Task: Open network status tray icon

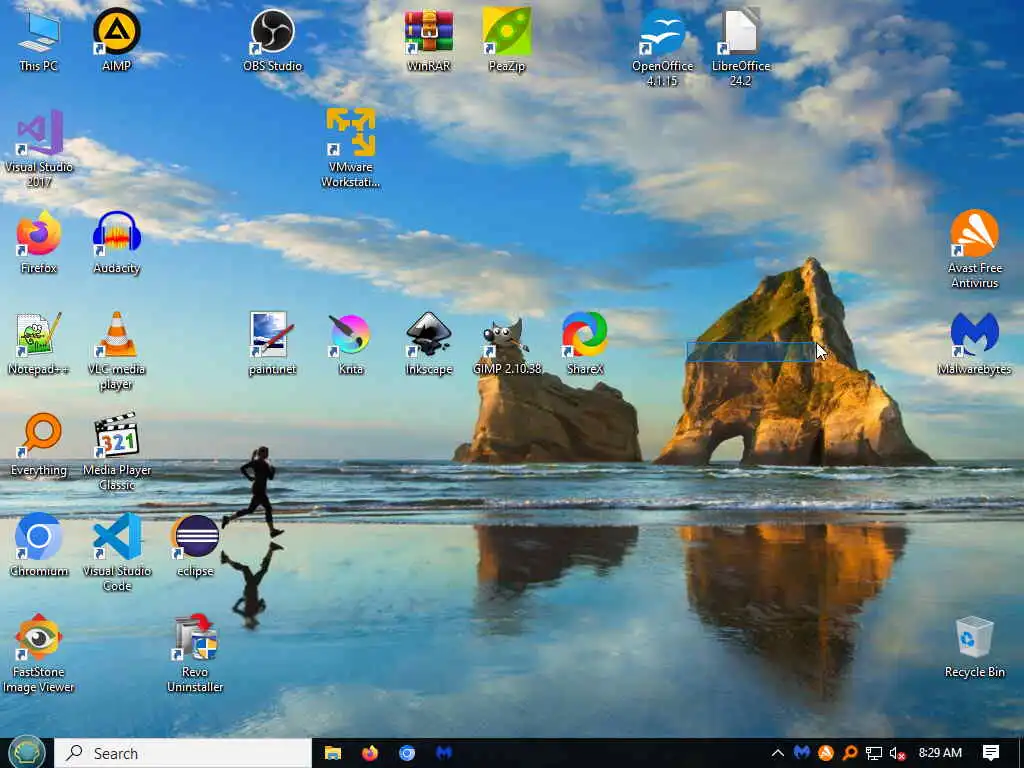Action: pos(874,753)
